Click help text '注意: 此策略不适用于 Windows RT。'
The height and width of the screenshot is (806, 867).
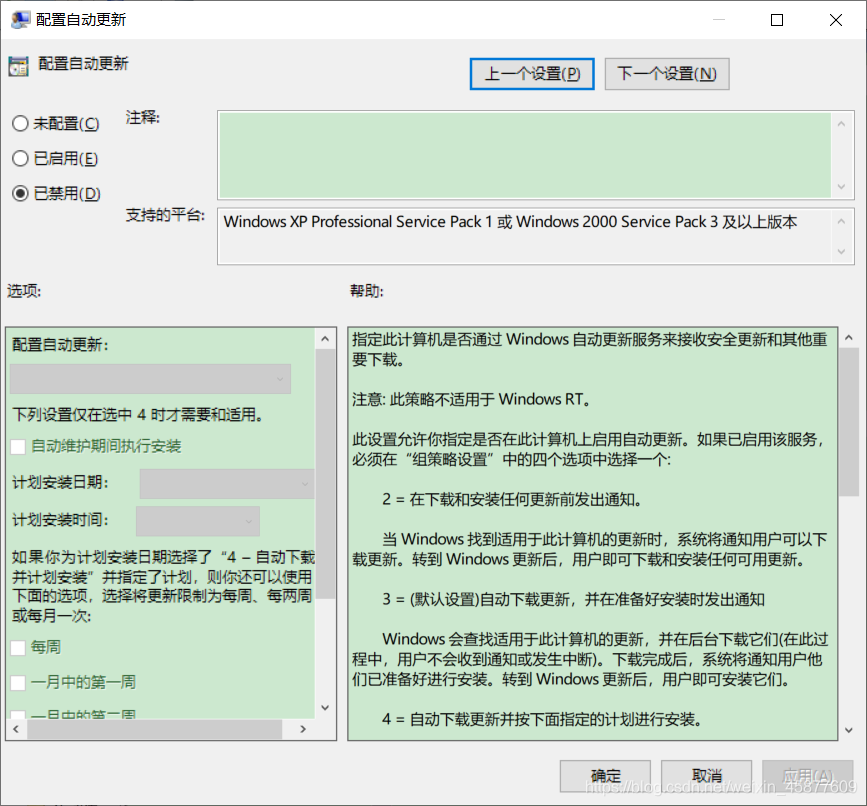pos(472,399)
